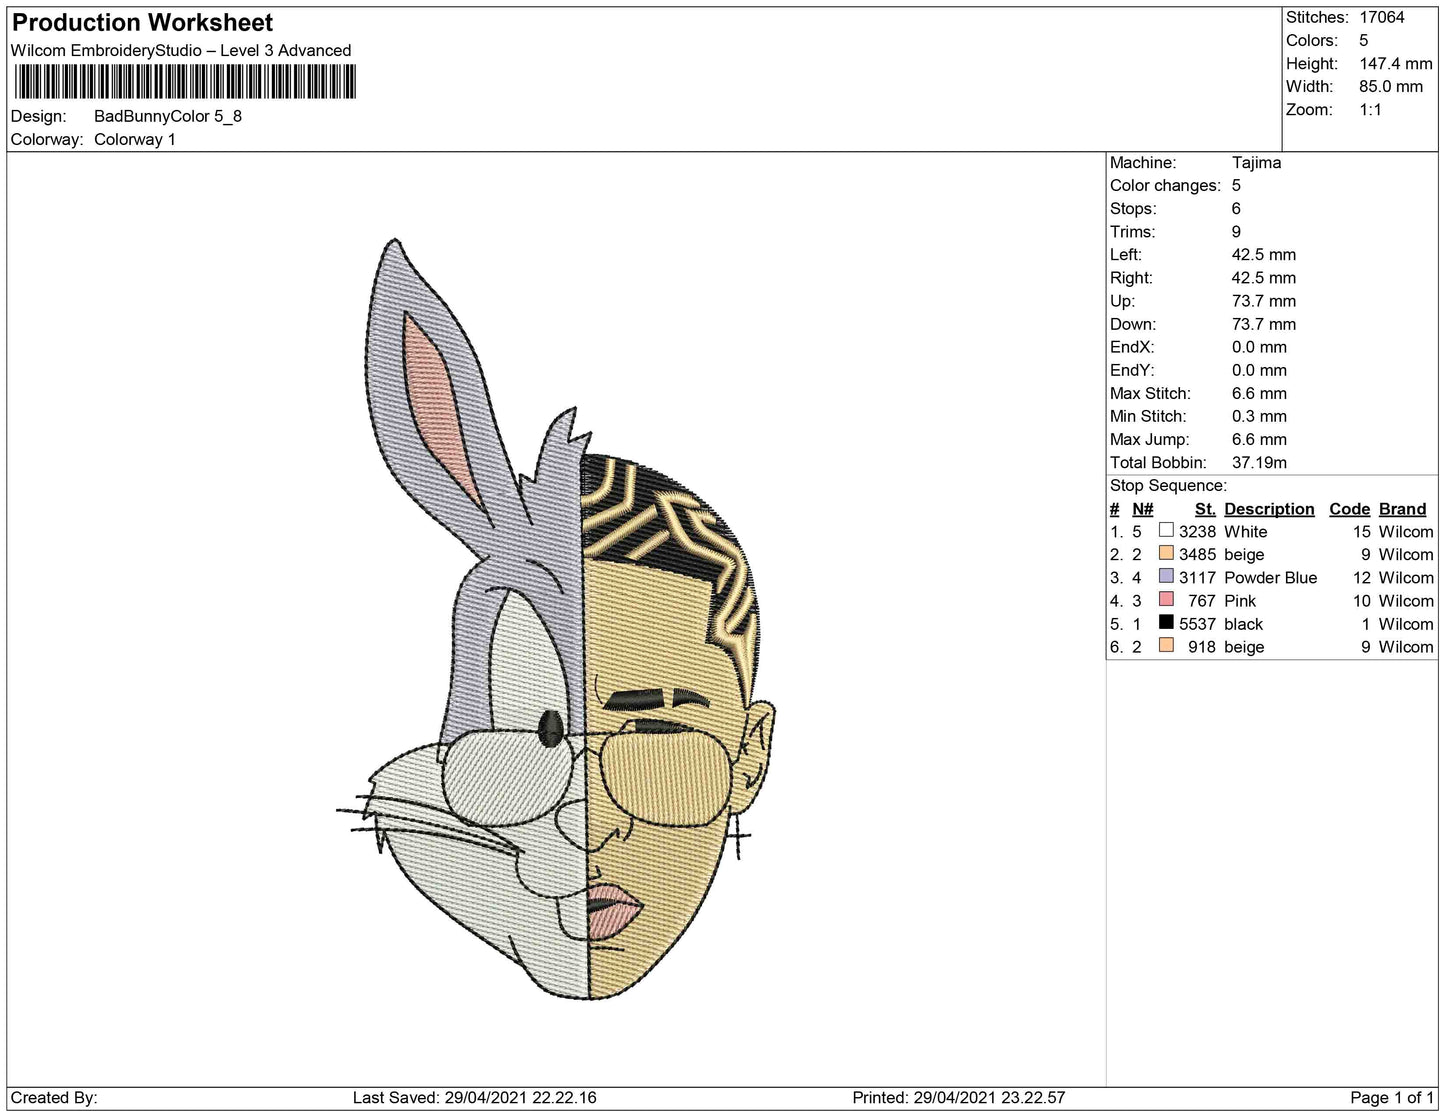Select the Total Bobbin value "37.19m"
The image size is (1445, 1112).
click(1259, 462)
